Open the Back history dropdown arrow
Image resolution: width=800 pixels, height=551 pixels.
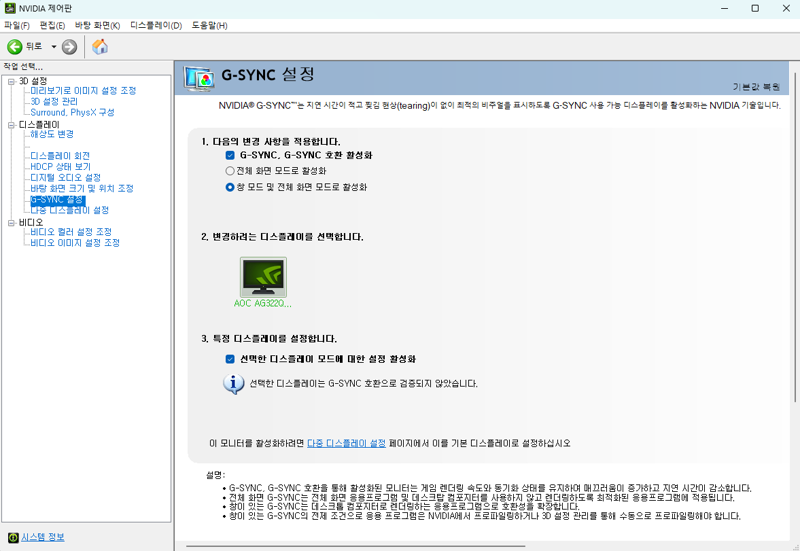click(54, 47)
